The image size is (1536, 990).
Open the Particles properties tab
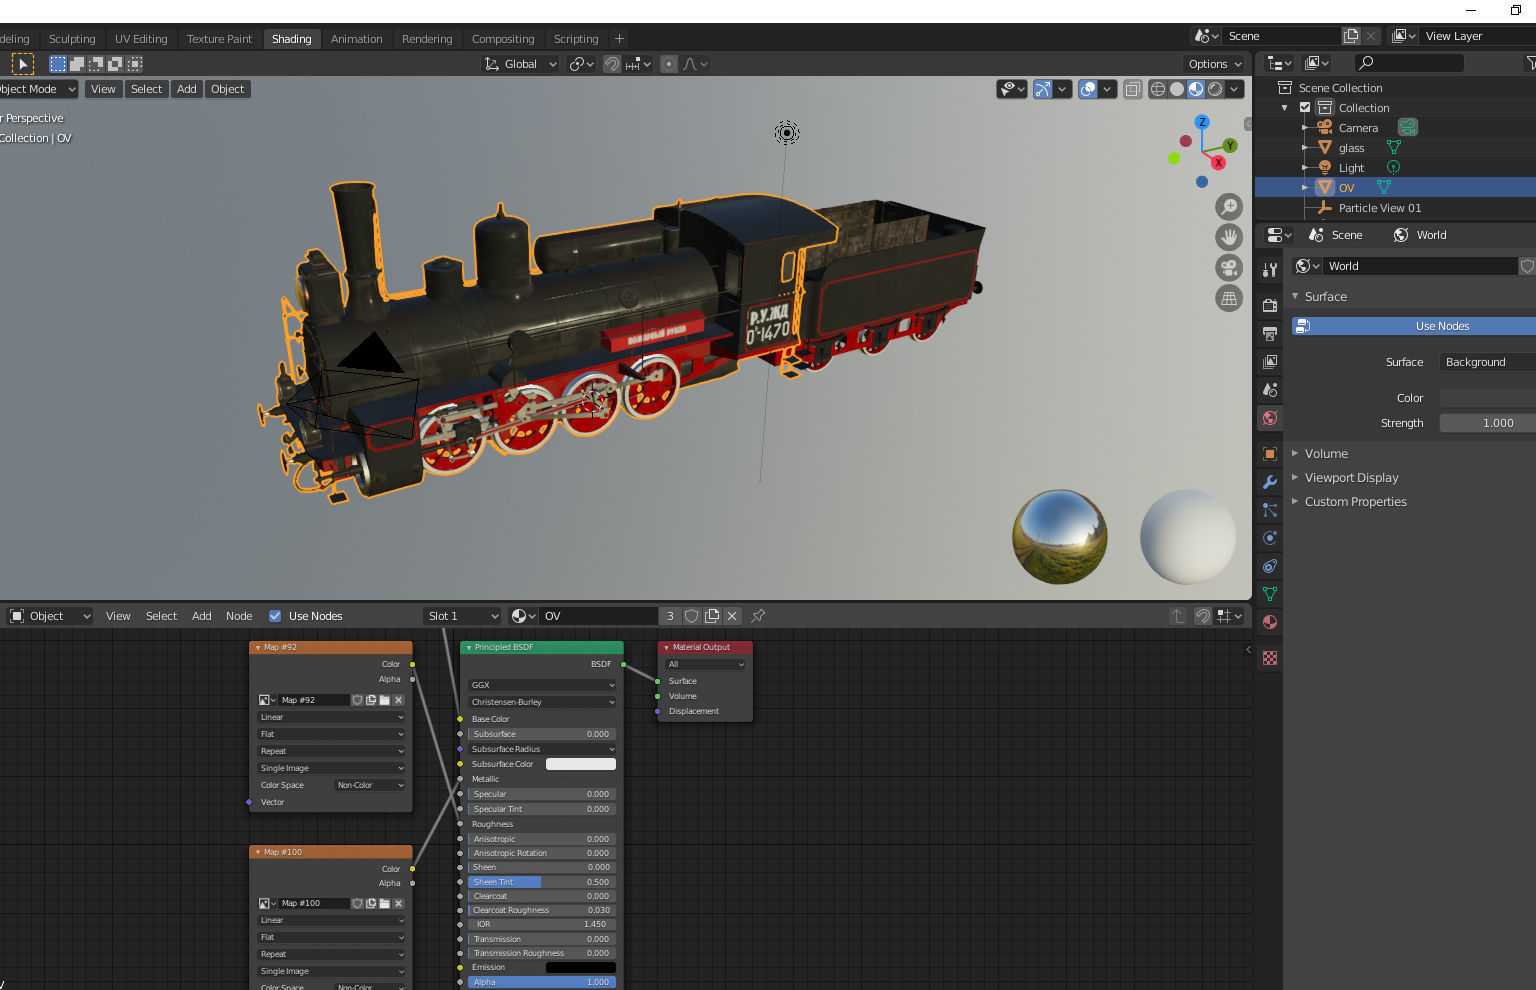tap(1270, 510)
